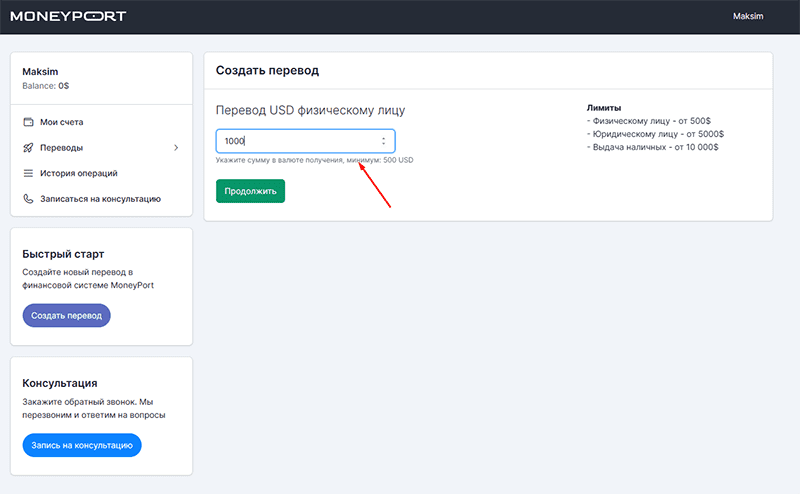Click the wallet icon beside Мои счета
The height and width of the screenshot is (494, 800).
tap(29, 122)
